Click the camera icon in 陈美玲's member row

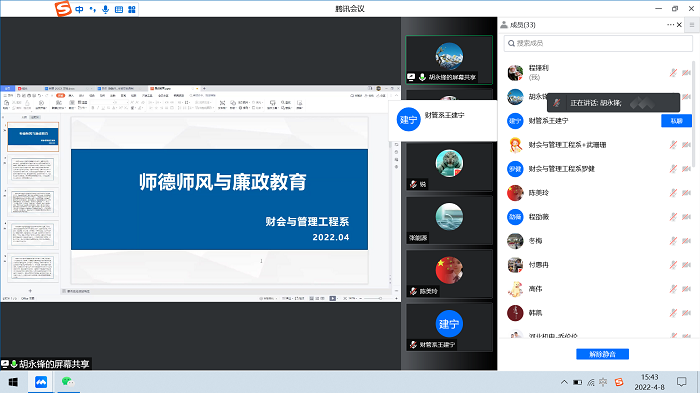pyautogui.click(x=687, y=193)
